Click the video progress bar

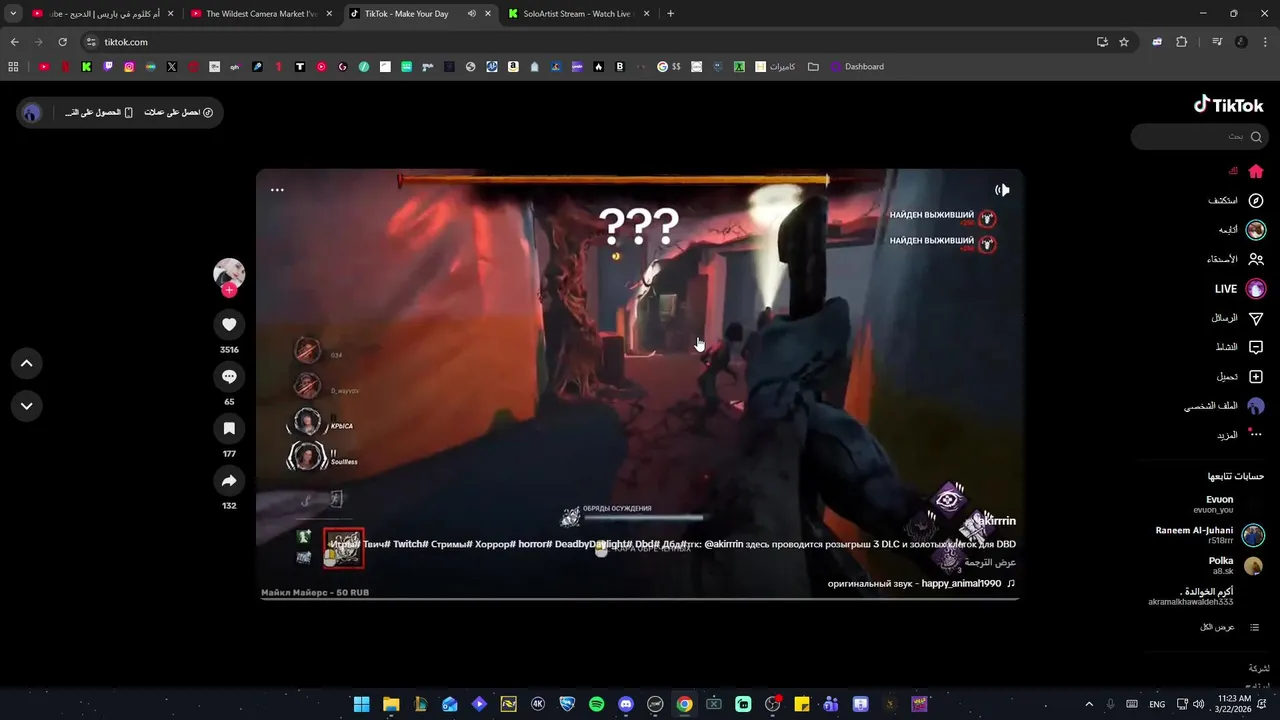point(638,599)
